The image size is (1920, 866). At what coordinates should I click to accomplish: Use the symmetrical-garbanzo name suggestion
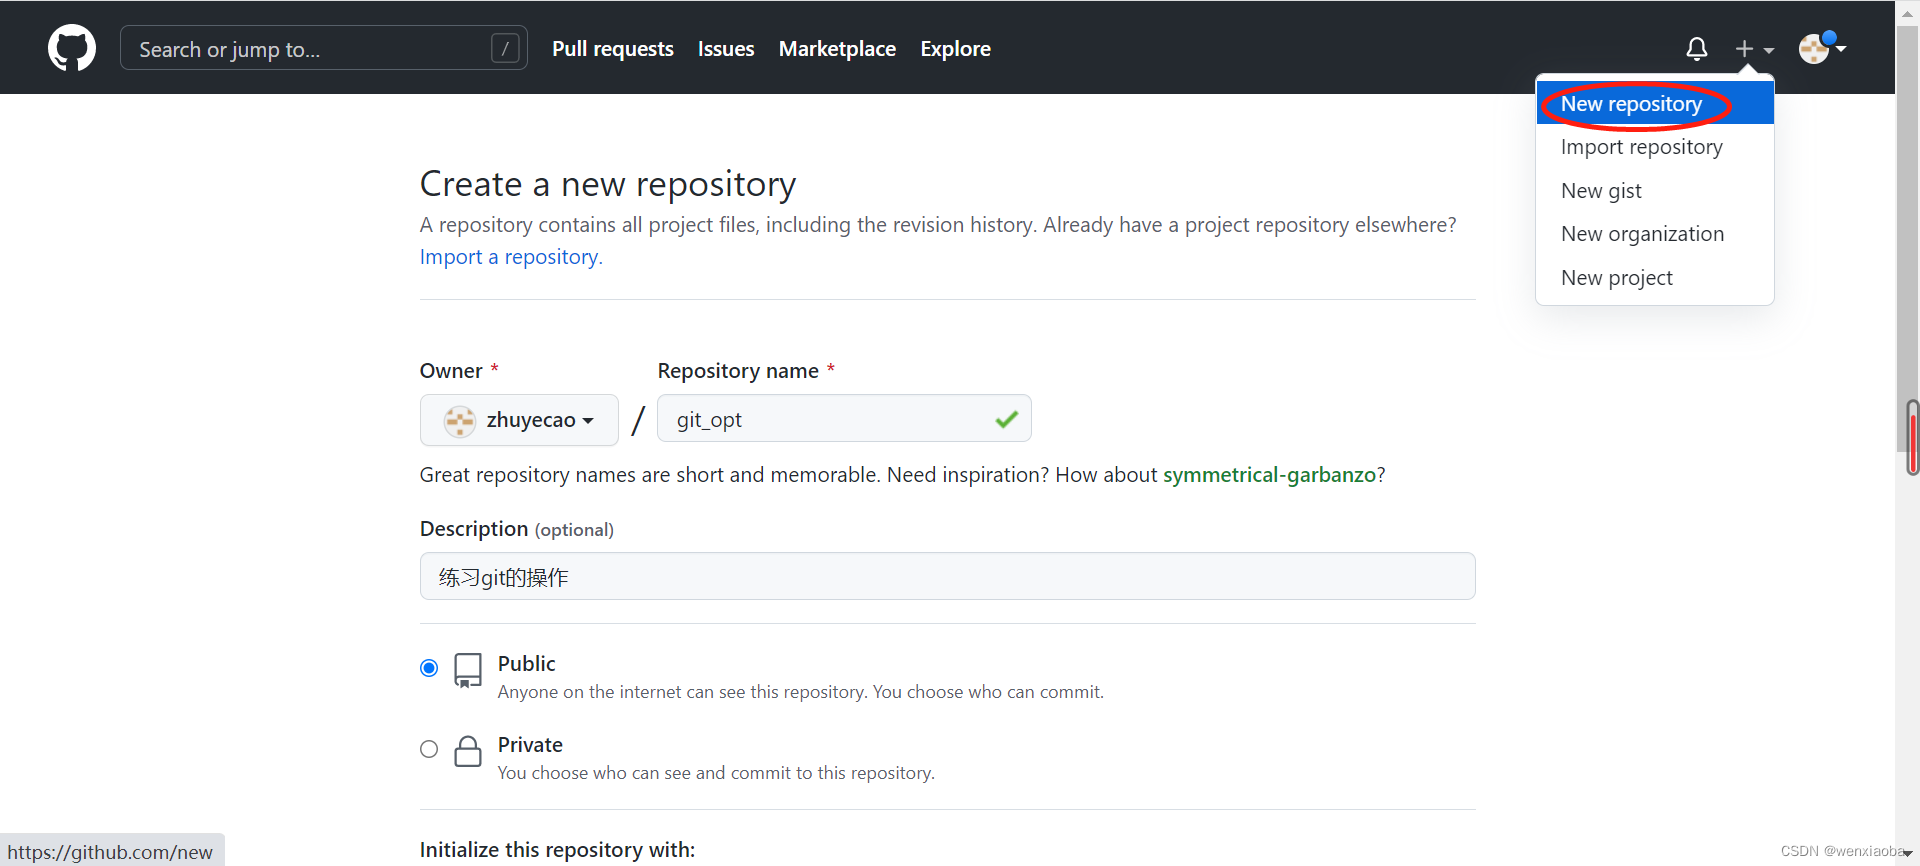1269,475
